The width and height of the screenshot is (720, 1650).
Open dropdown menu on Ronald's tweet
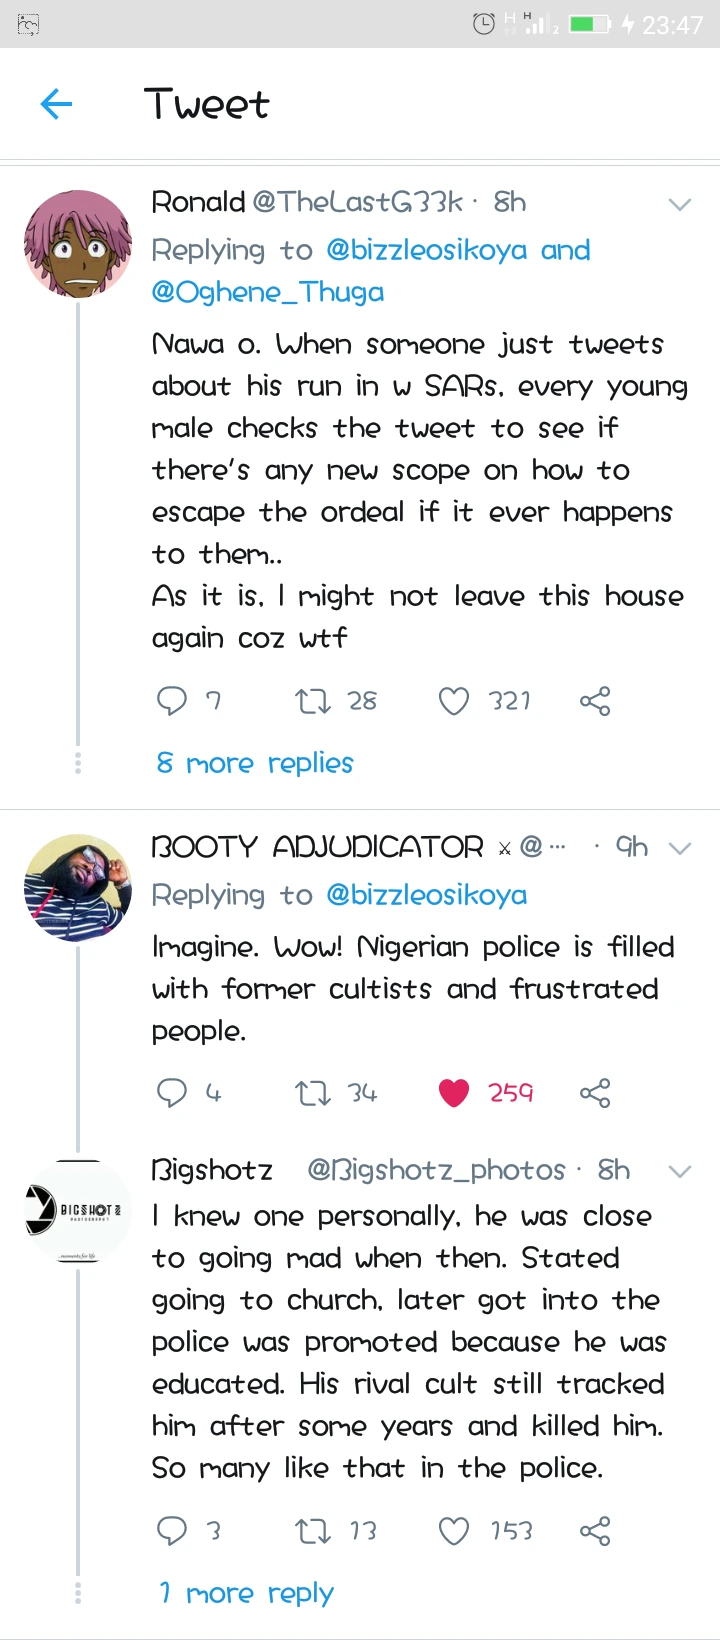[680, 204]
